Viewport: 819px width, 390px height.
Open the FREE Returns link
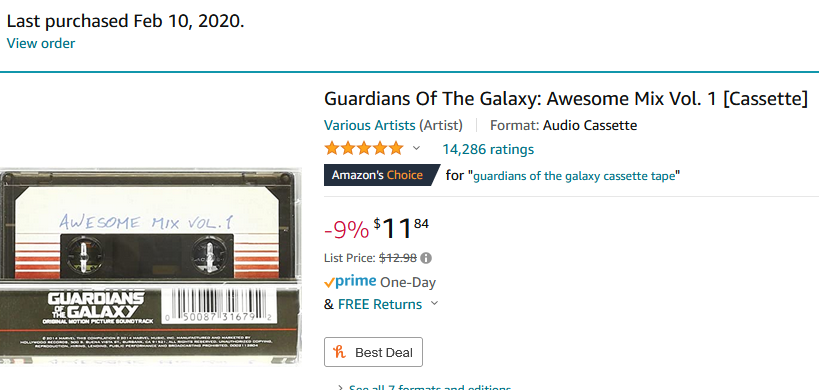pos(380,304)
